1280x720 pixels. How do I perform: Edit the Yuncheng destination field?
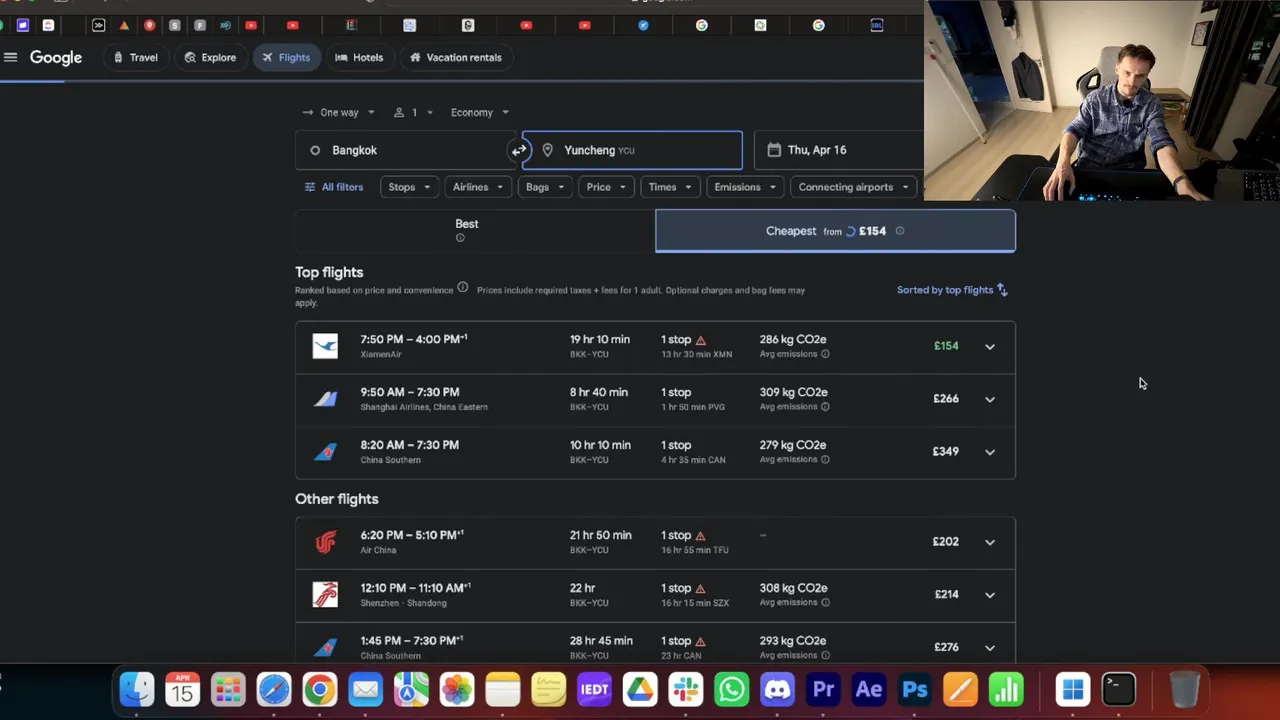(632, 150)
